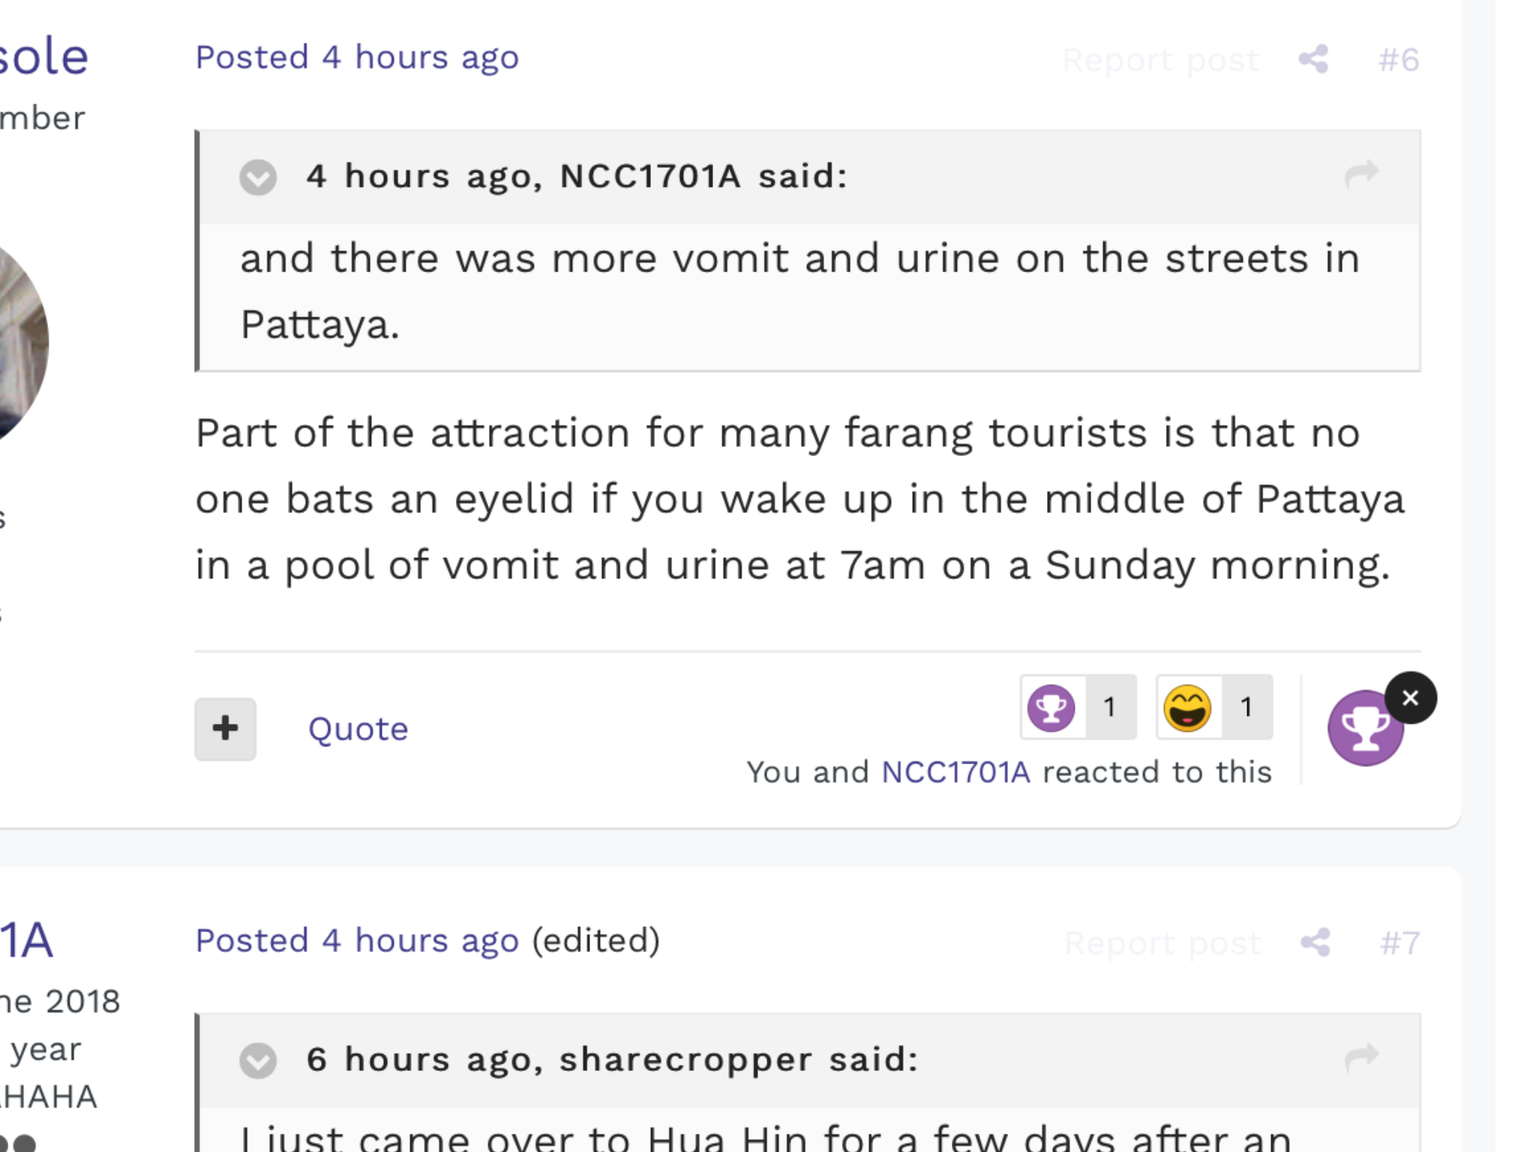The image size is (1536, 1152).
Task: Jump to sharecropper's quoted post arrow
Action: [x=1361, y=1058]
